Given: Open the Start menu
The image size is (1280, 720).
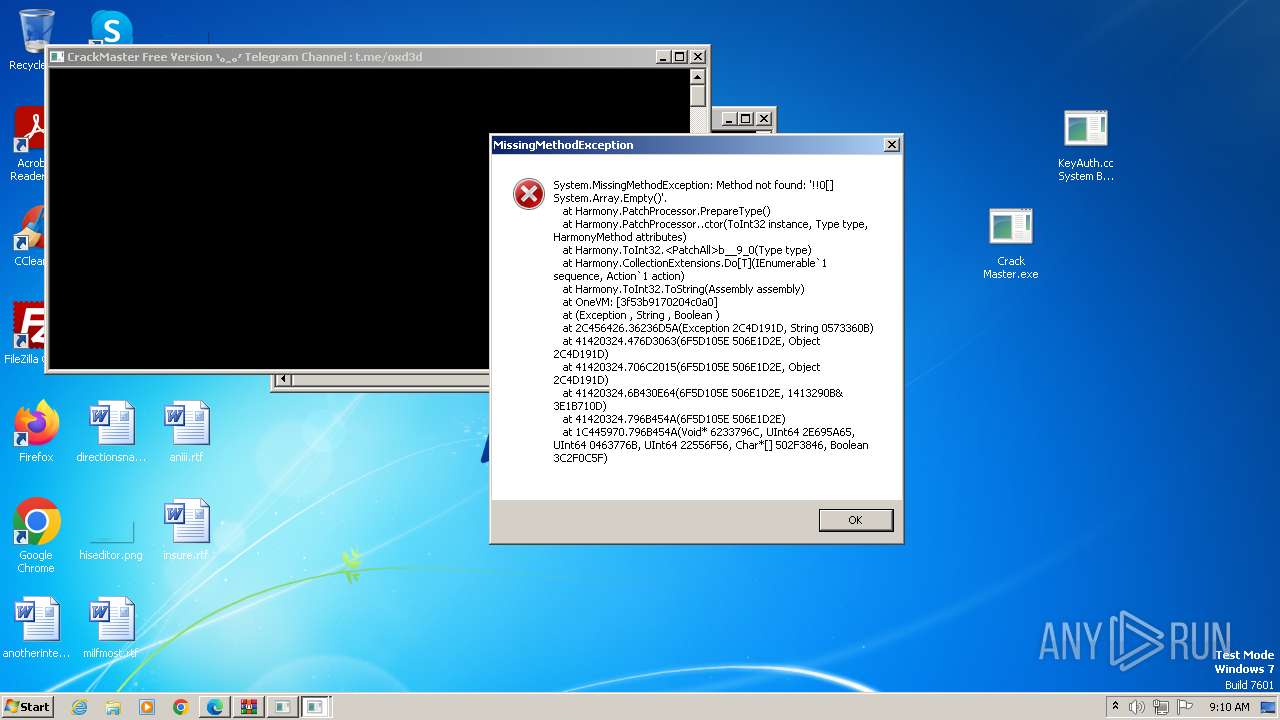Looking at the screenshot, I should tap(27, 706).
